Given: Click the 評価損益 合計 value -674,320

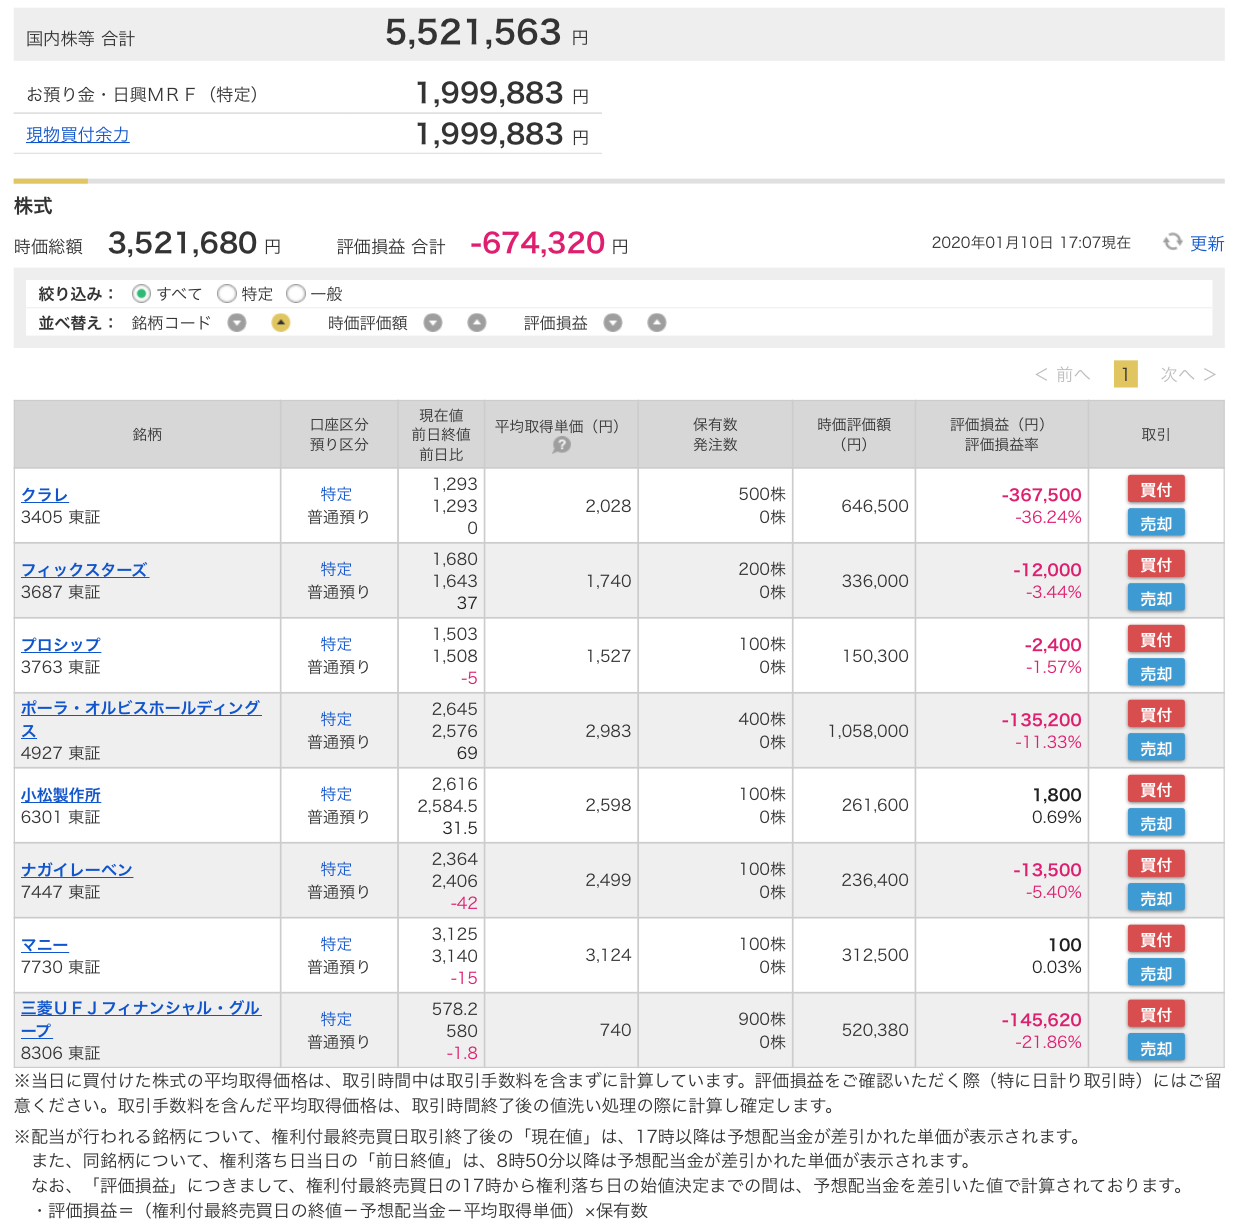Looking at the screenshot, I should point(538,243).
